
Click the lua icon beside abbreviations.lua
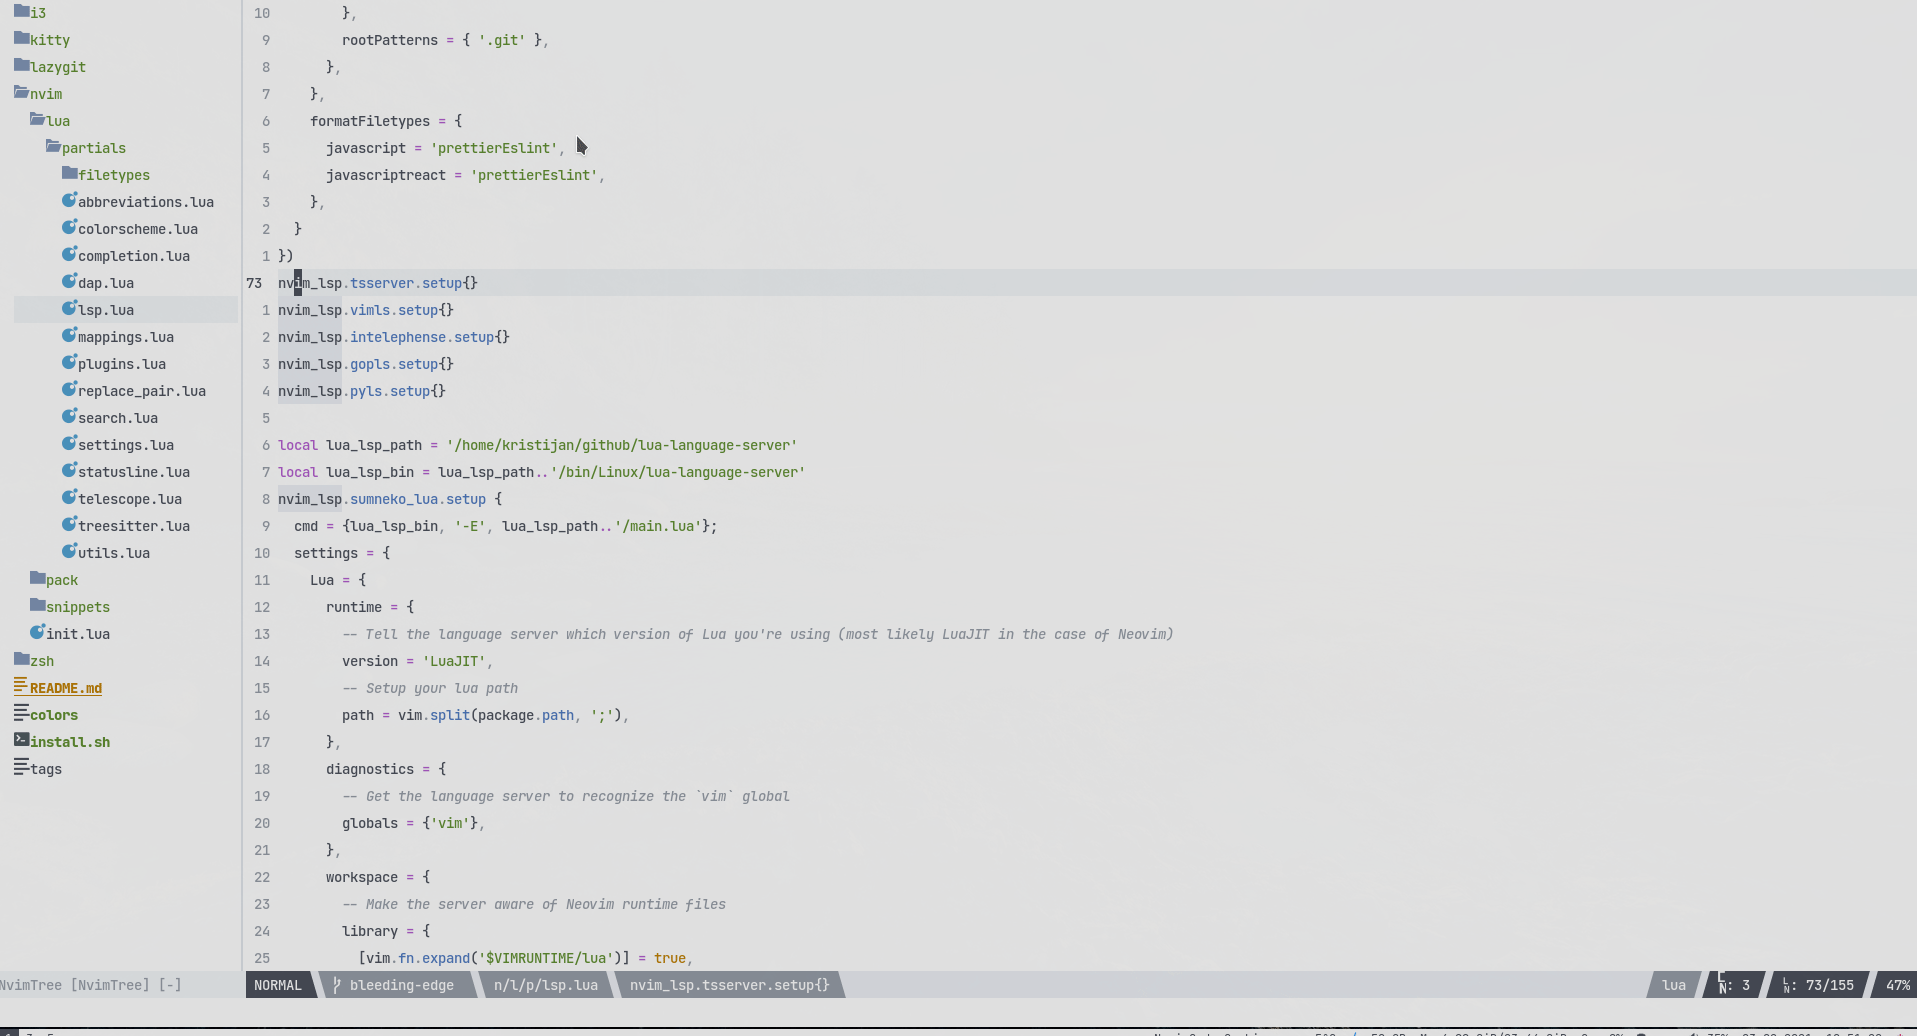click(69, 200)
